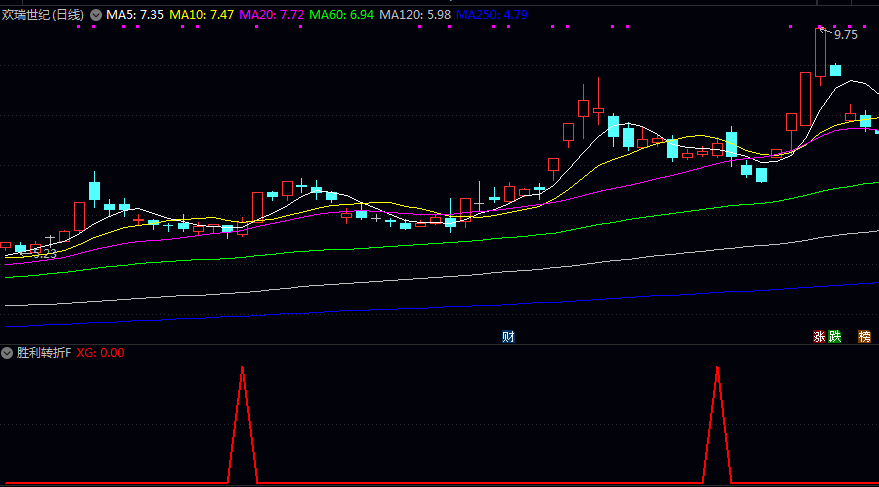Click the first red signal spike peak
879x487 pixels.
242,369
